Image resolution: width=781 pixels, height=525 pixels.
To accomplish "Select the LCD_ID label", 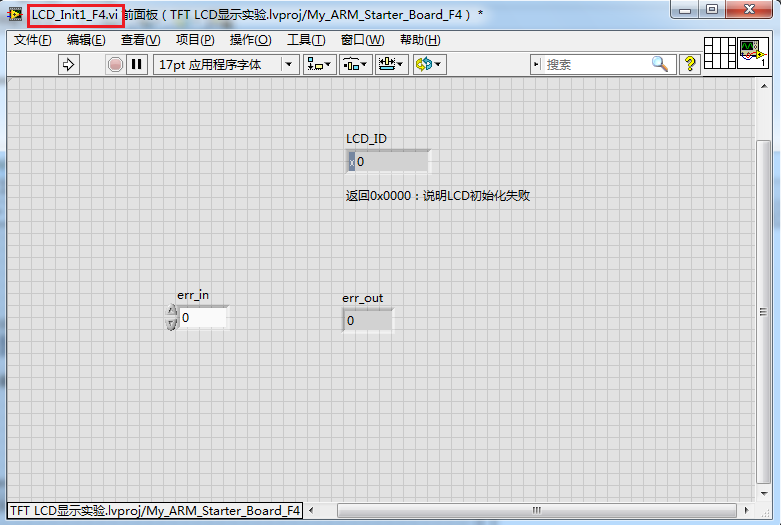I will [366, 138].
